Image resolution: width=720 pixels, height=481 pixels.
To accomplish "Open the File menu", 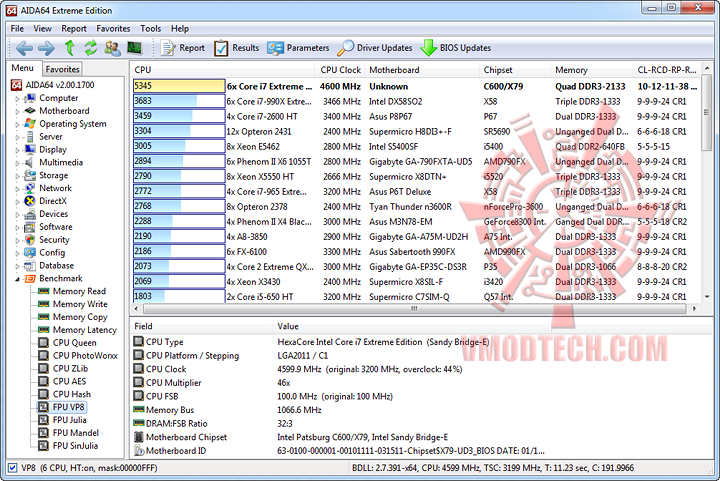I will pyautogui.click(x=17, y=28).
